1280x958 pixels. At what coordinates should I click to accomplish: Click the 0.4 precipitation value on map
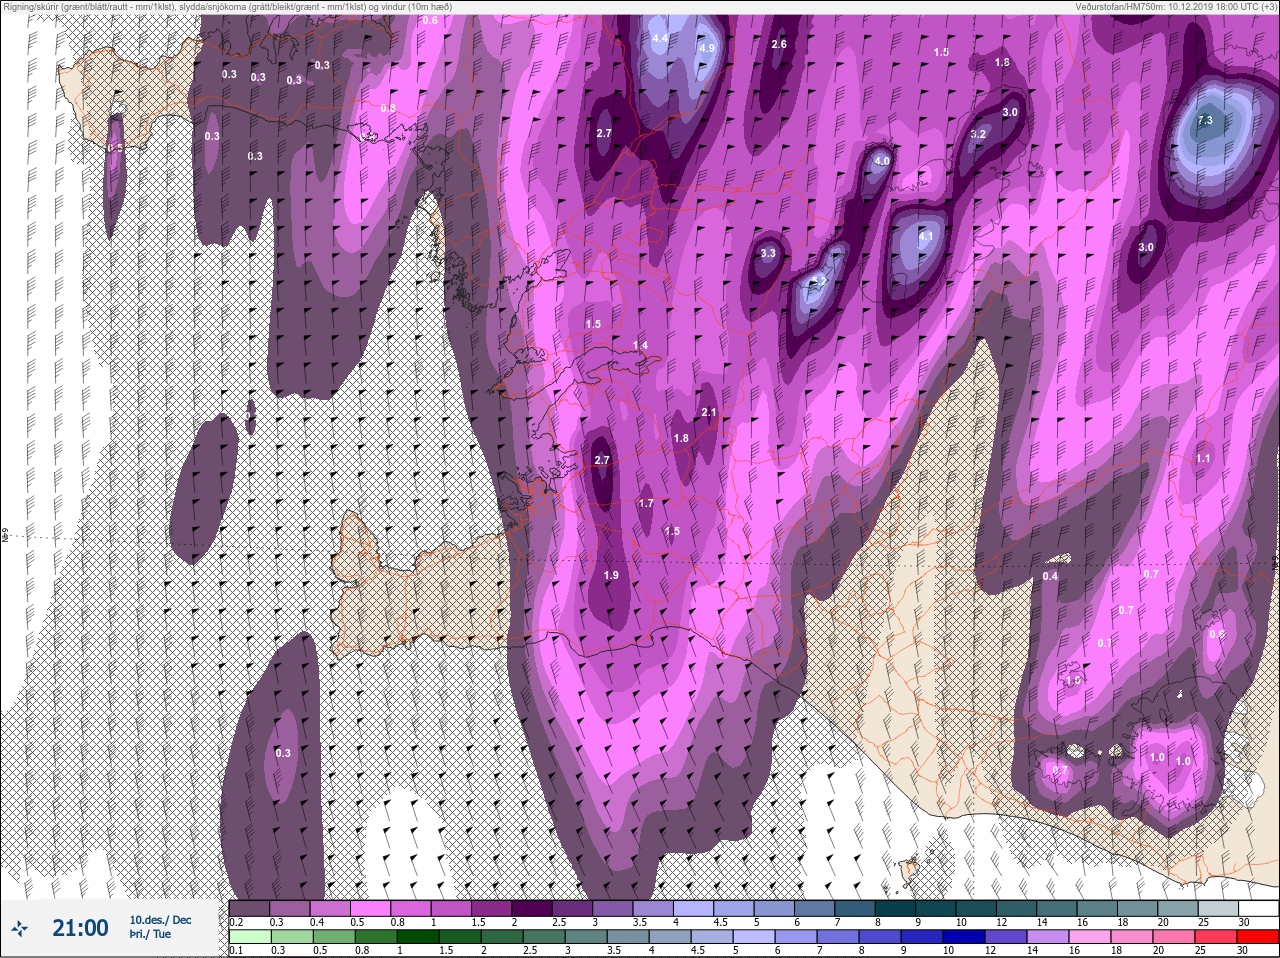tap(1050, 576)
